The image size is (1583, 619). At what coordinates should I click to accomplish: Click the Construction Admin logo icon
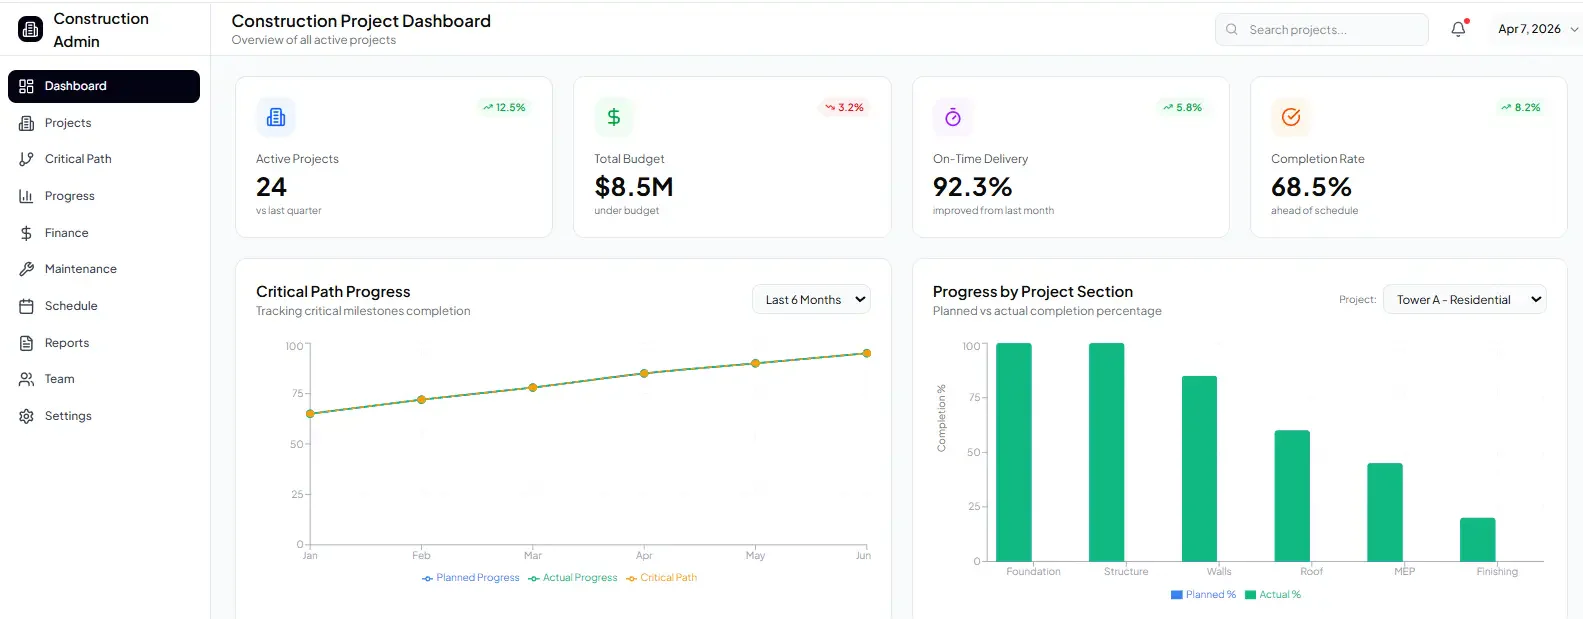pyautogui.click(x=30, y=30)
